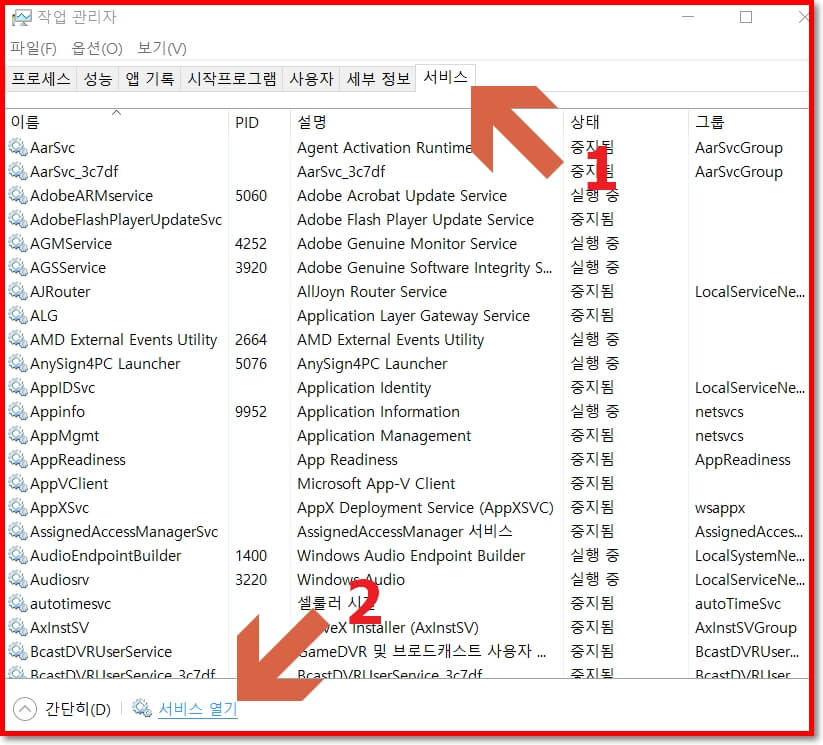Select the AppReadiness service icon
Viewport: 823px width, 745px height.
coord(18,459)
